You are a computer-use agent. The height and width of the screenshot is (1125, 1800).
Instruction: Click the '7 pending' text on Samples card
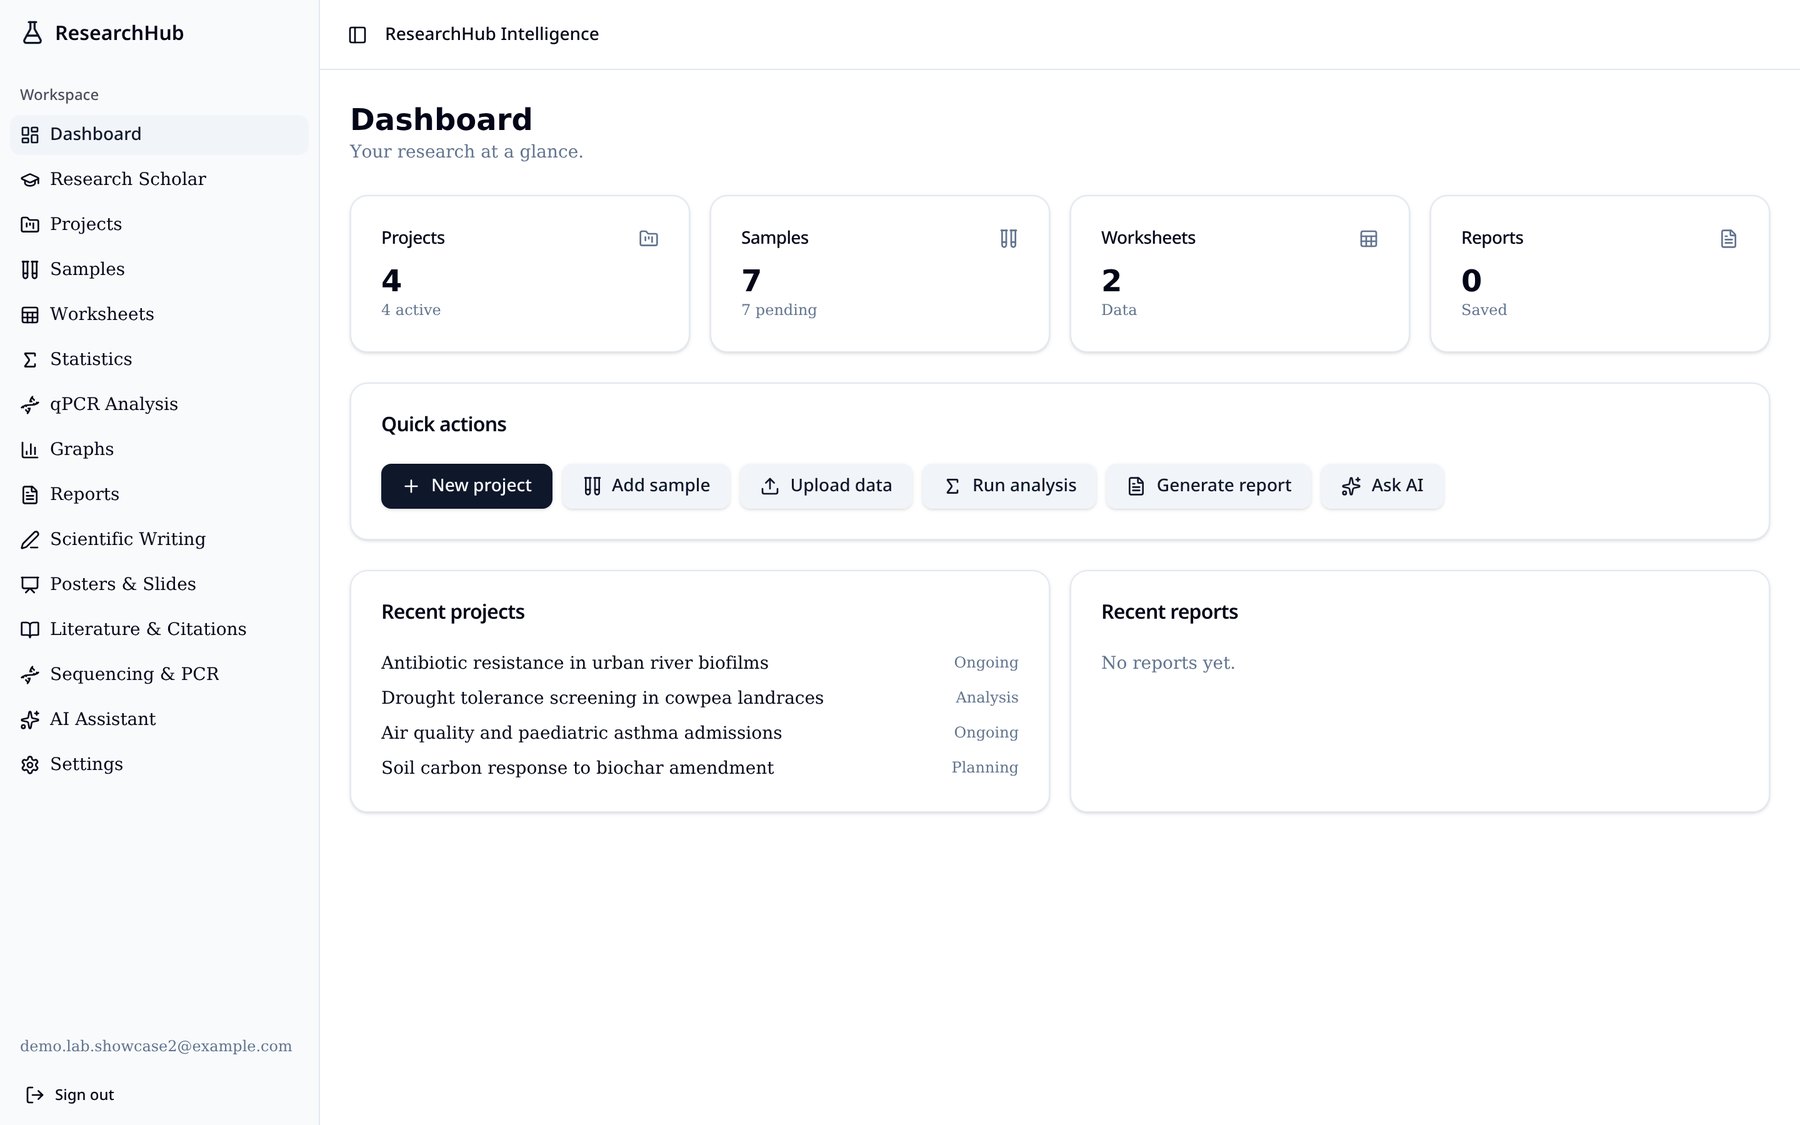779,310
